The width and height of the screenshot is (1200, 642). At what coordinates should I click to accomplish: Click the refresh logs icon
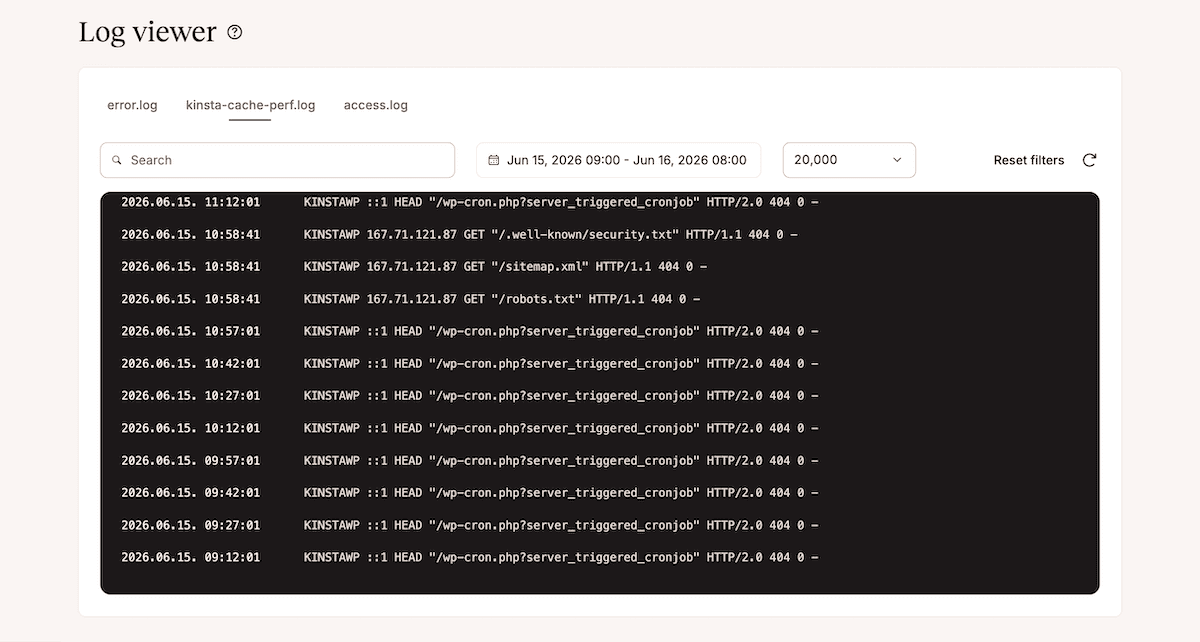click(x=1090, y=160)
